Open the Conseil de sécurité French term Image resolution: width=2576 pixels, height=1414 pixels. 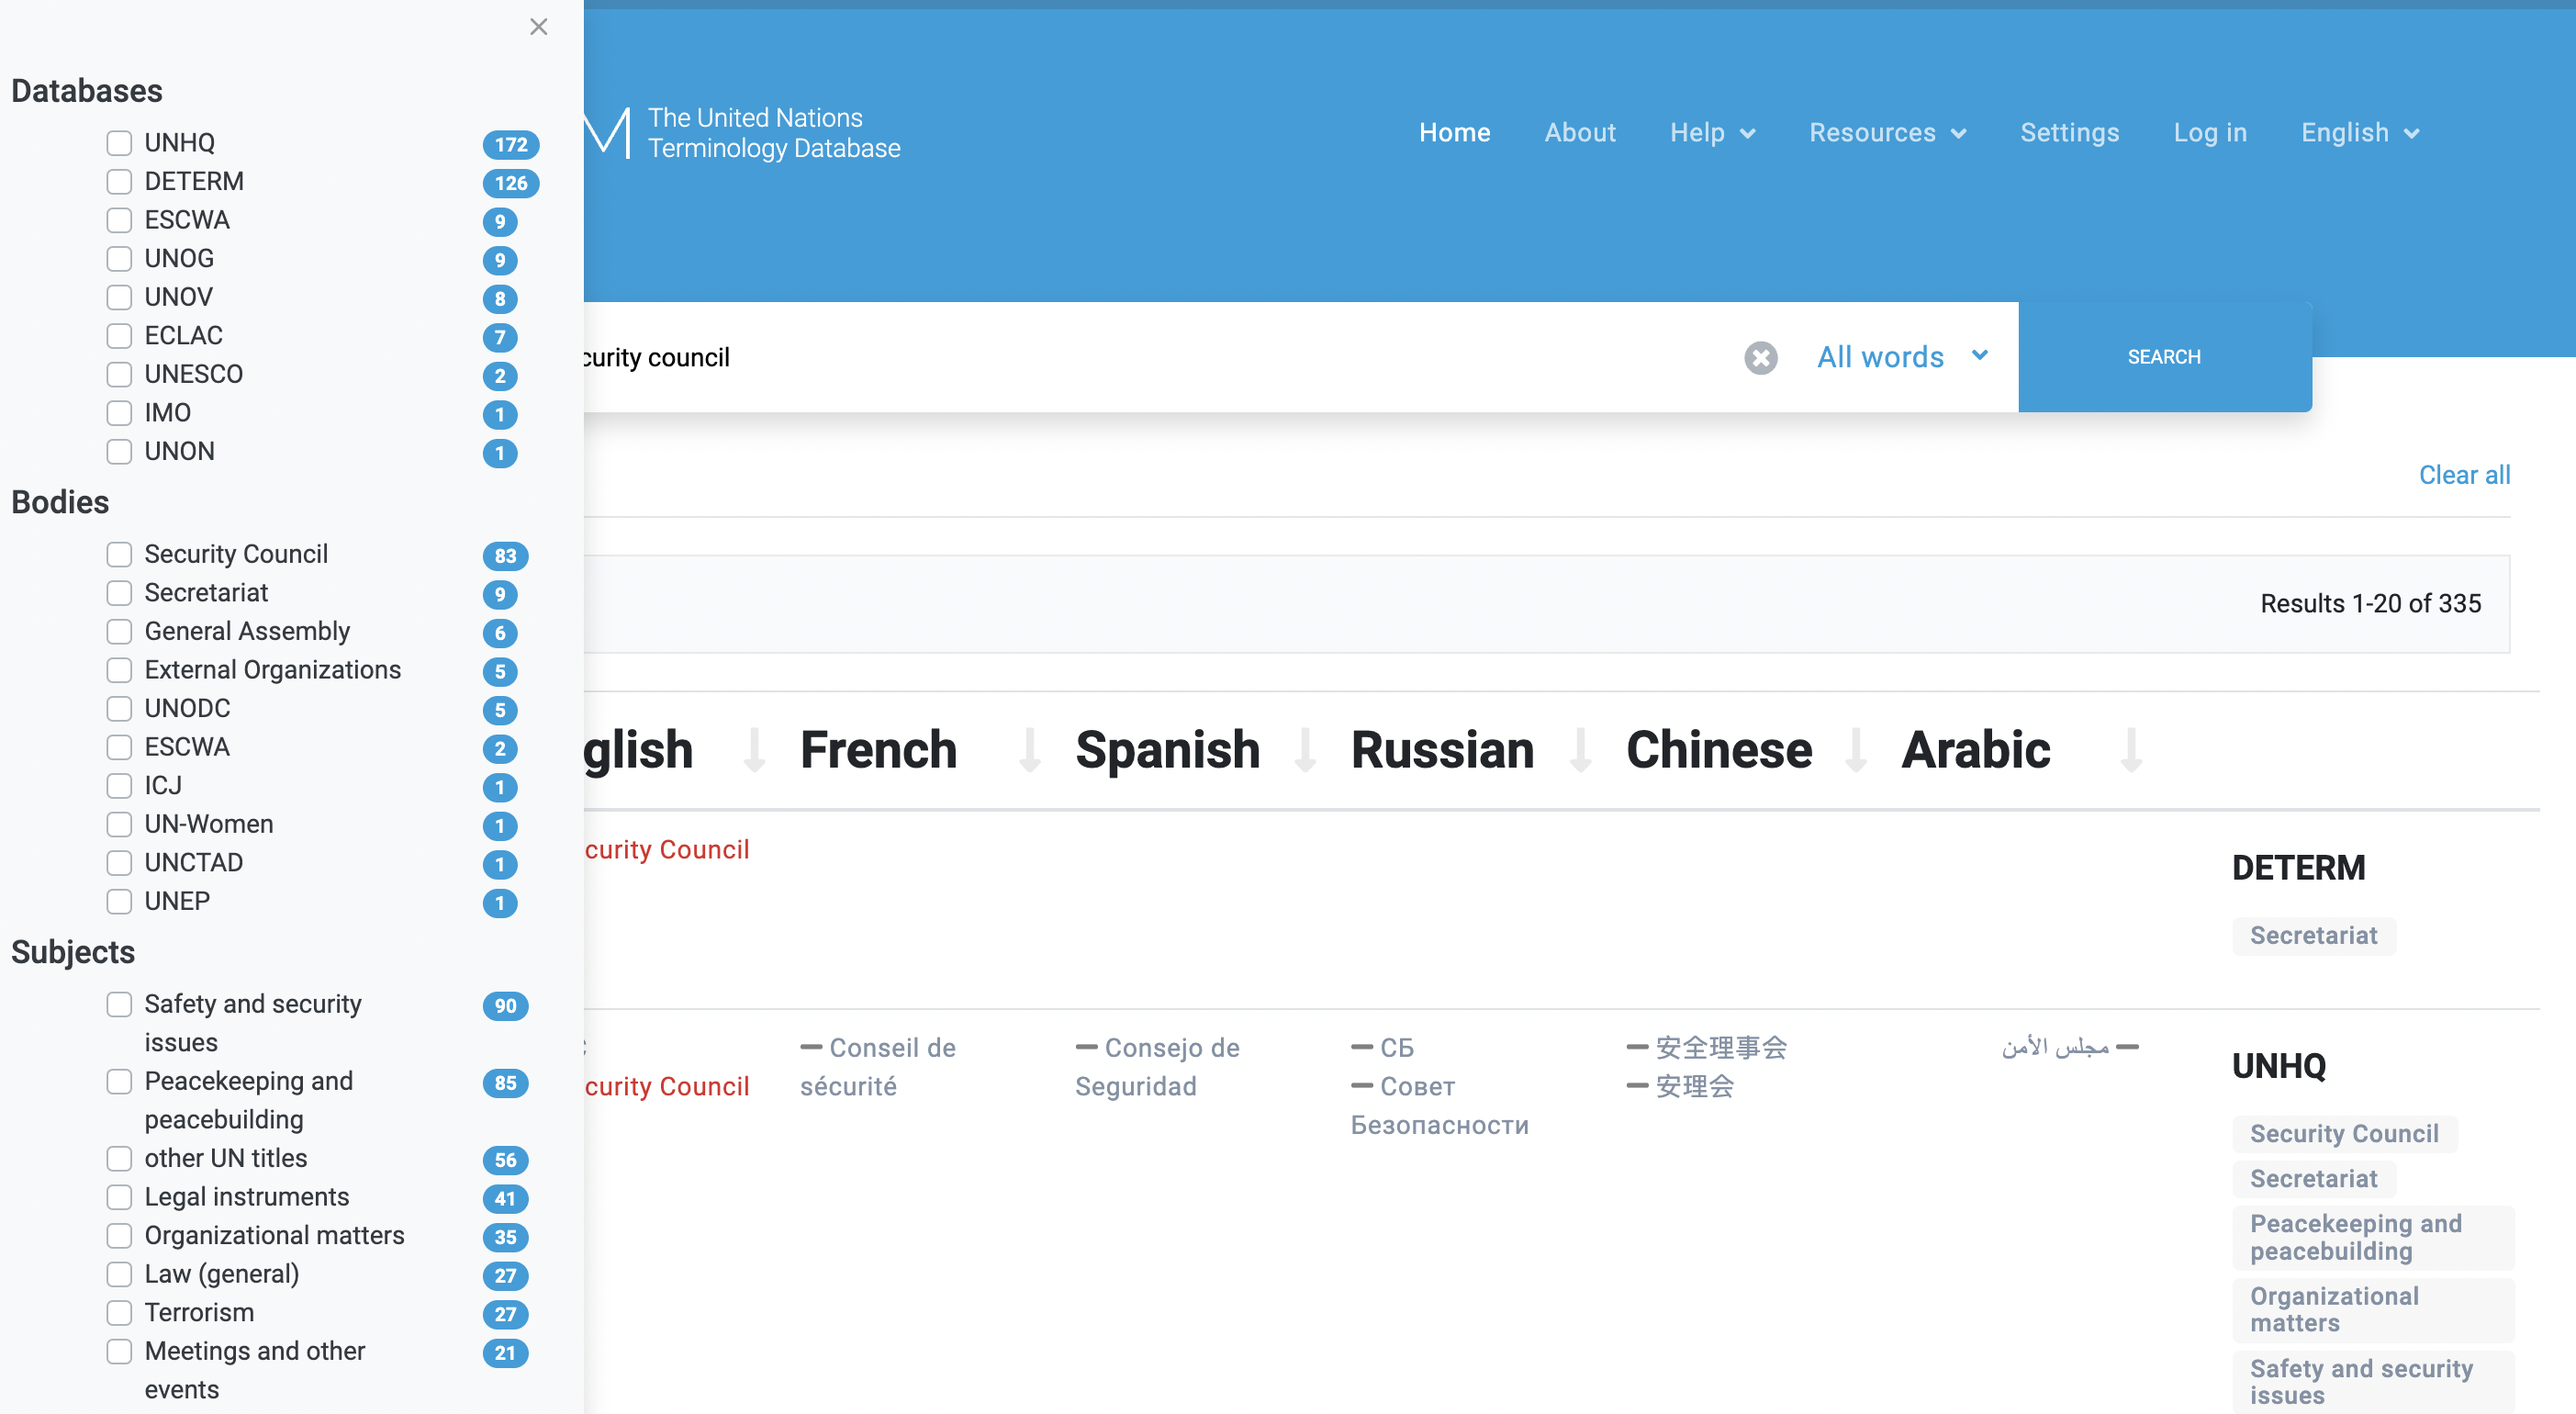[x=877, y=1067]
